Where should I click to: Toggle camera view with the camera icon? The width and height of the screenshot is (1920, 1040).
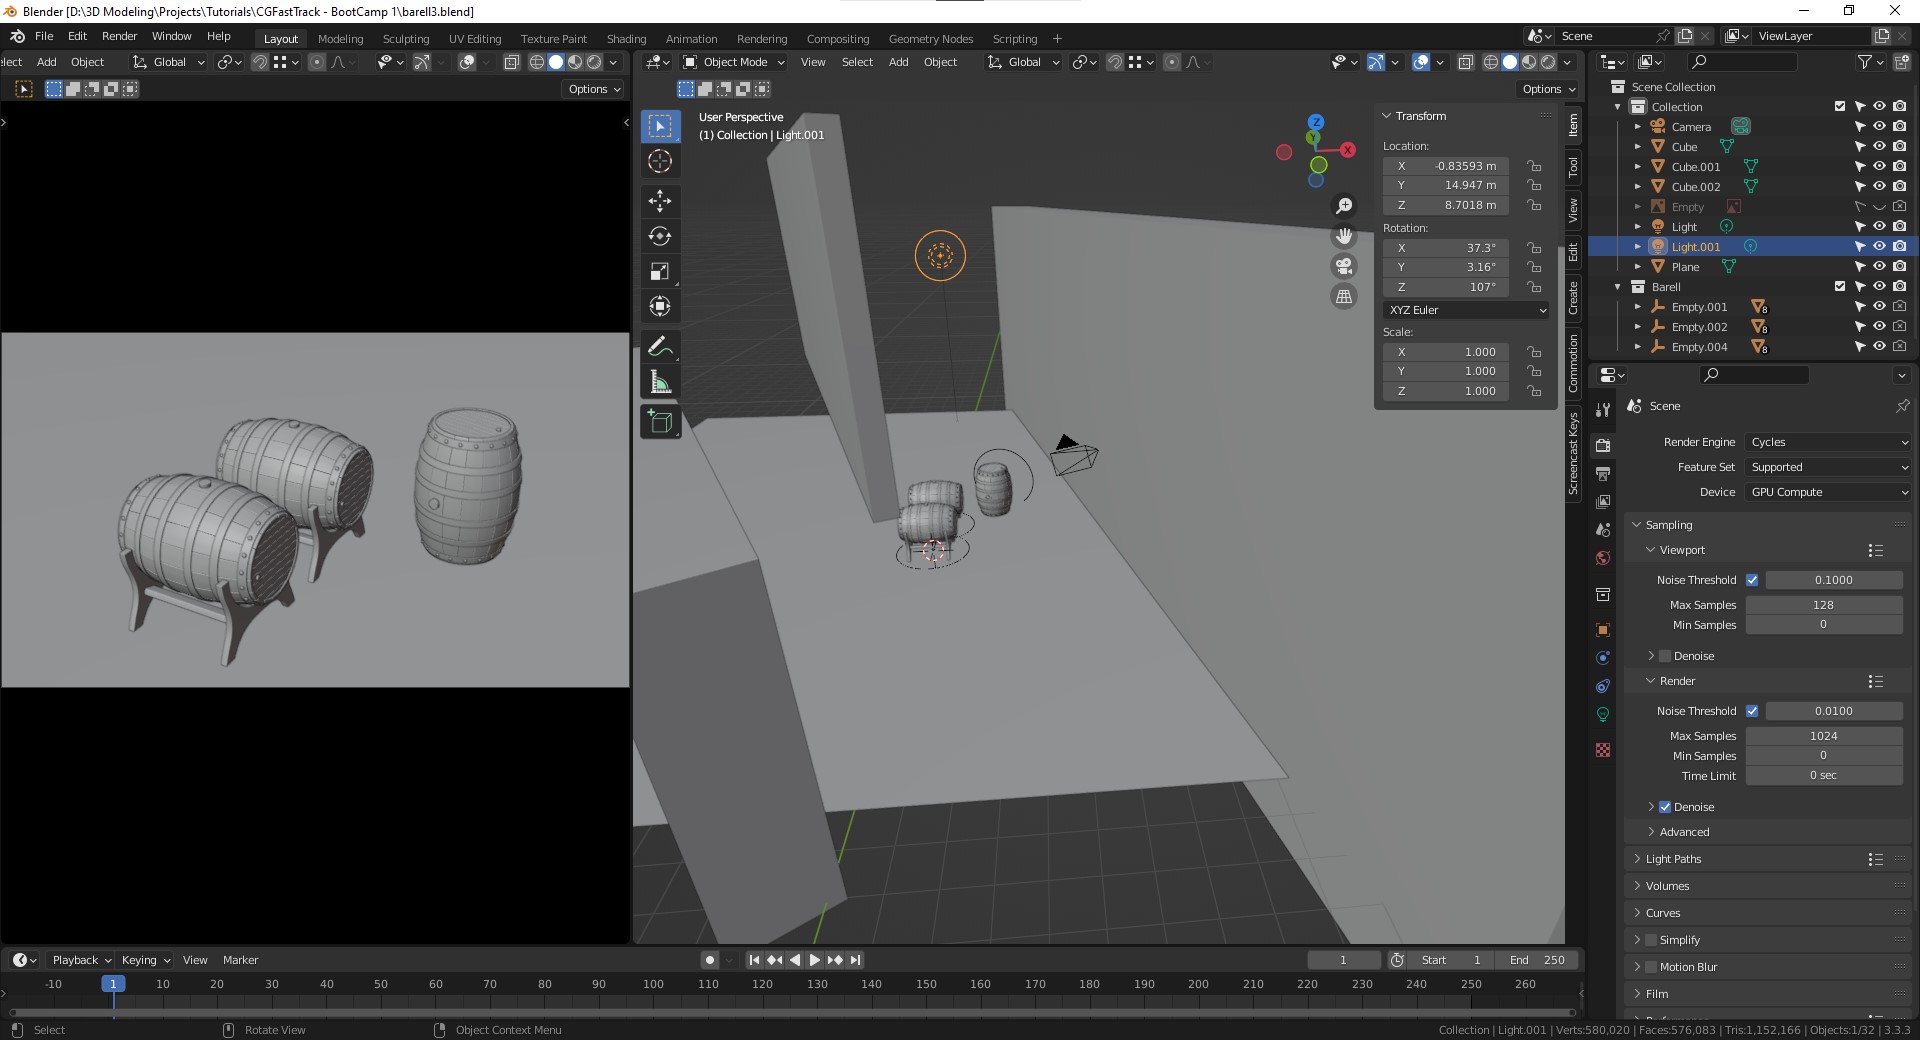click(x=1344, y=266)
